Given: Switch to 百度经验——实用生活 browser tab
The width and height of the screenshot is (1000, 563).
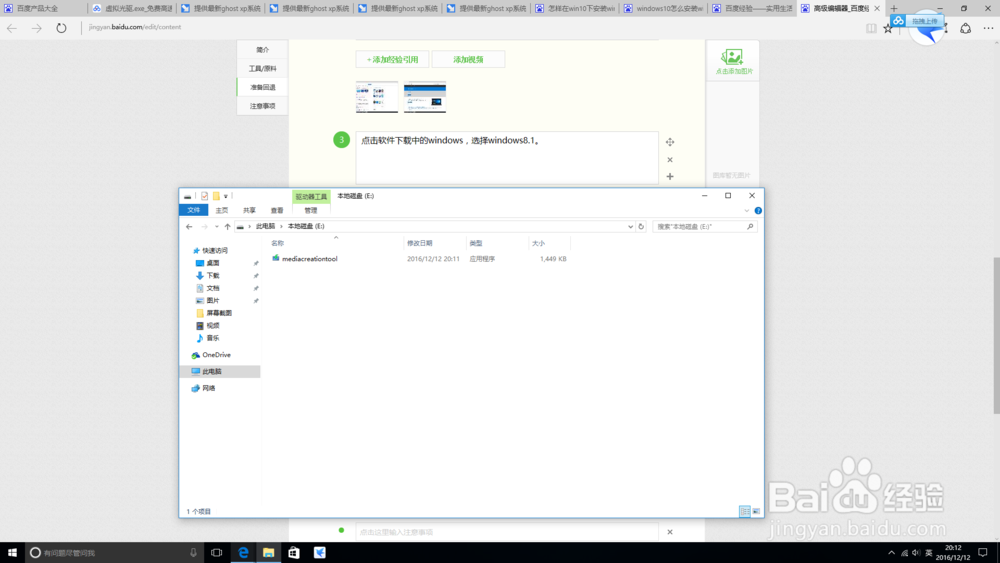Looking at the screenshot, I should tap(753, 8).
